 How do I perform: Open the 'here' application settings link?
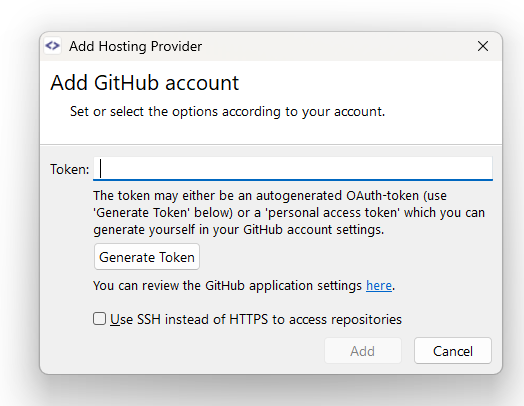379,286
